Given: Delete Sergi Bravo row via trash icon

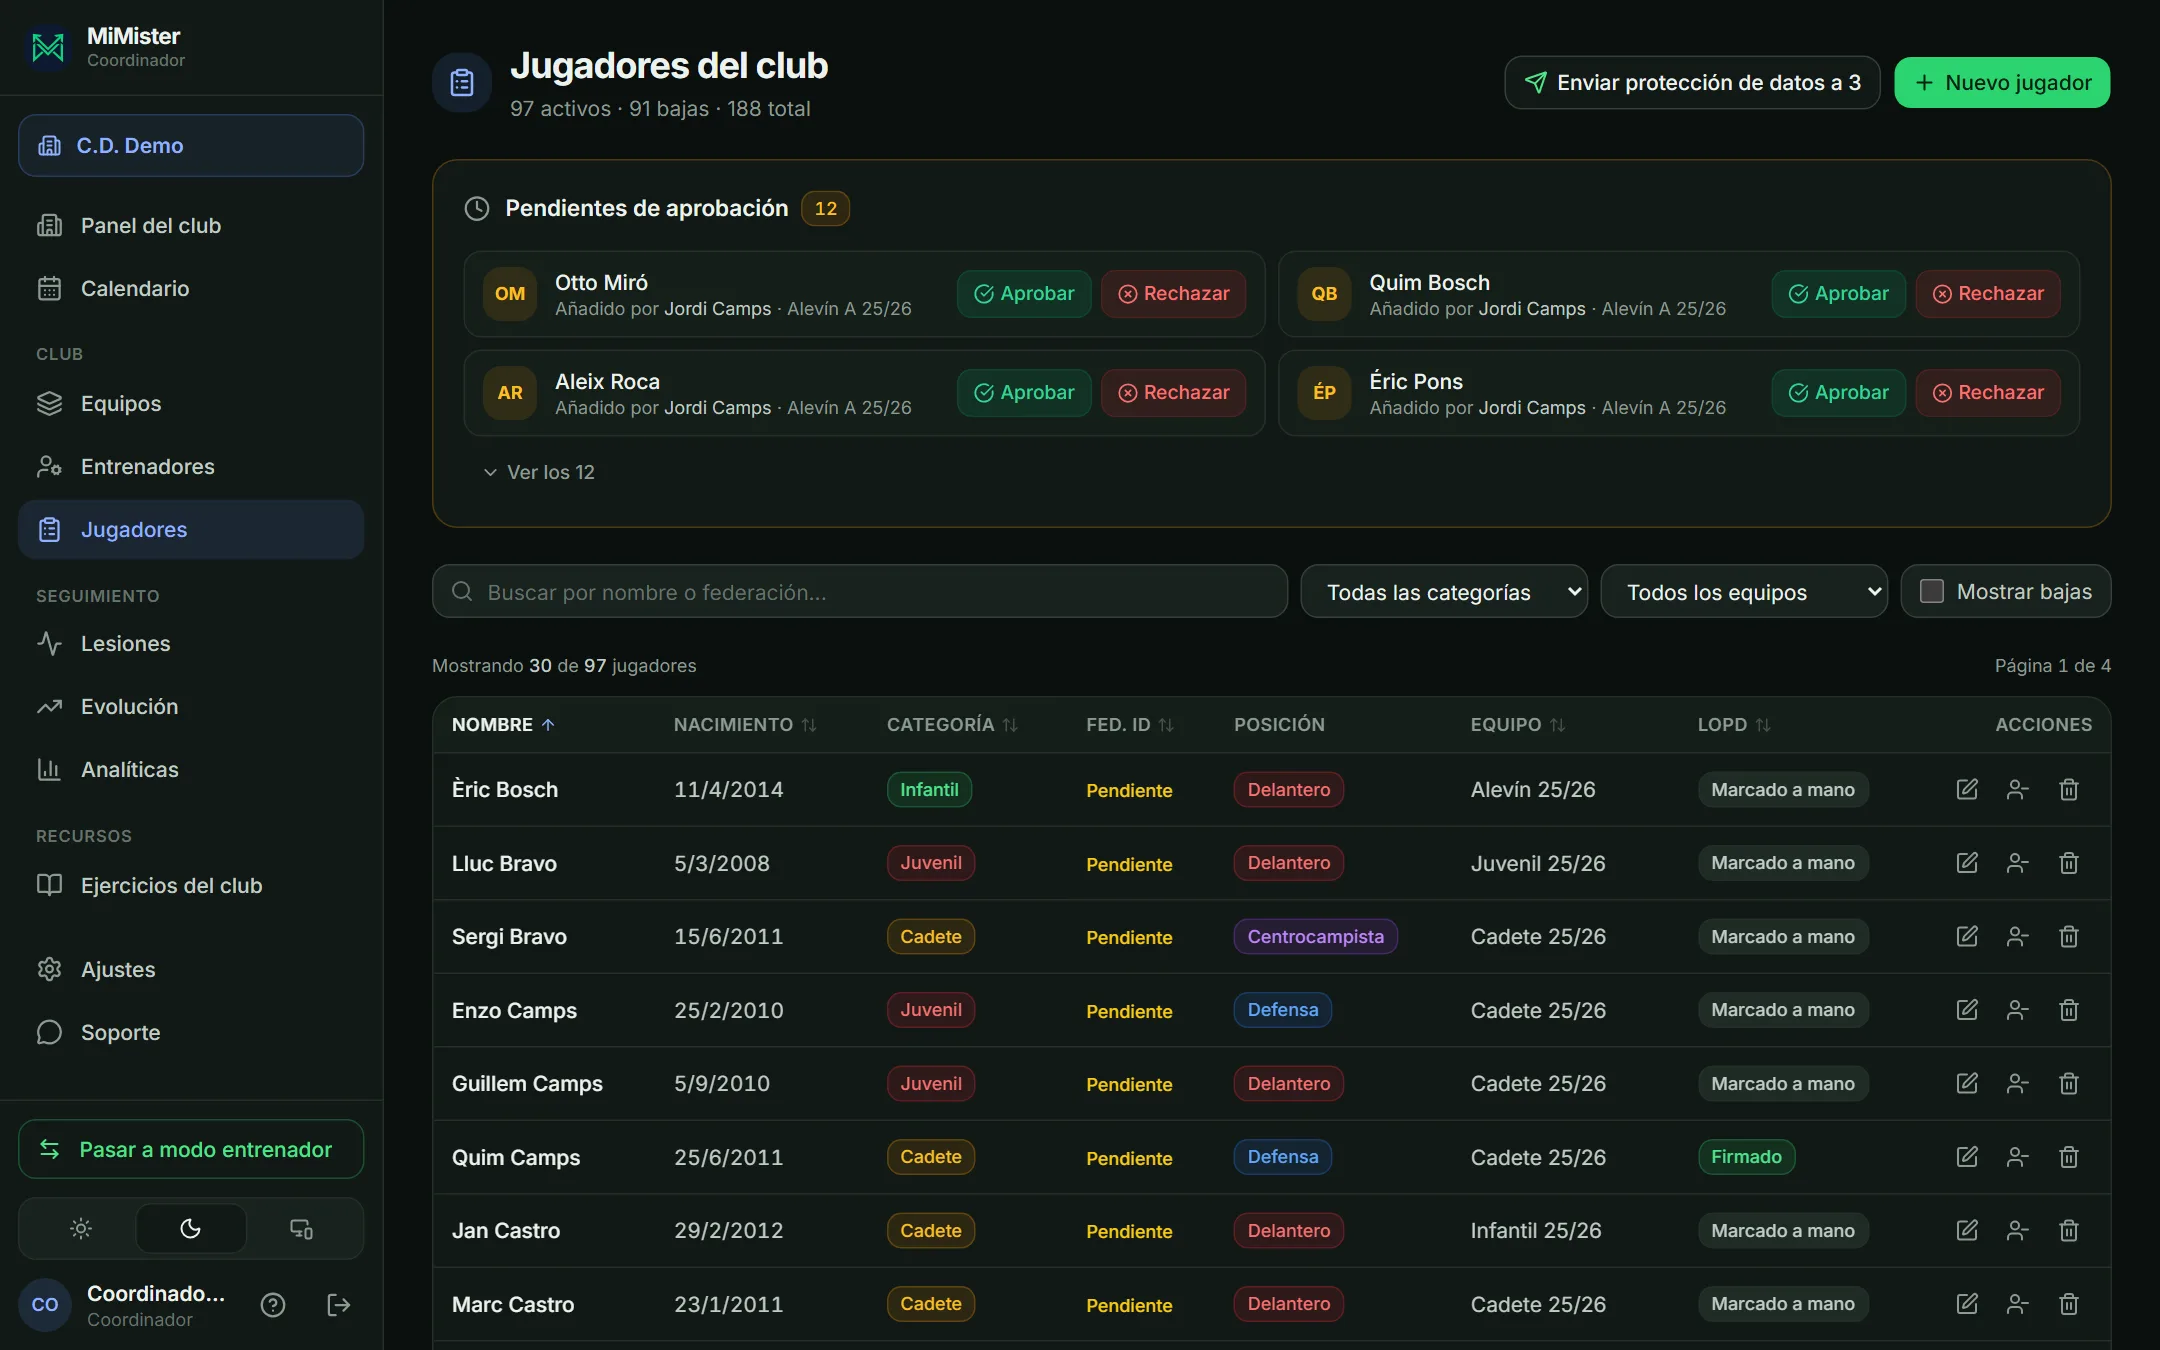Looking at the screenshot, I should (2069, 936).
